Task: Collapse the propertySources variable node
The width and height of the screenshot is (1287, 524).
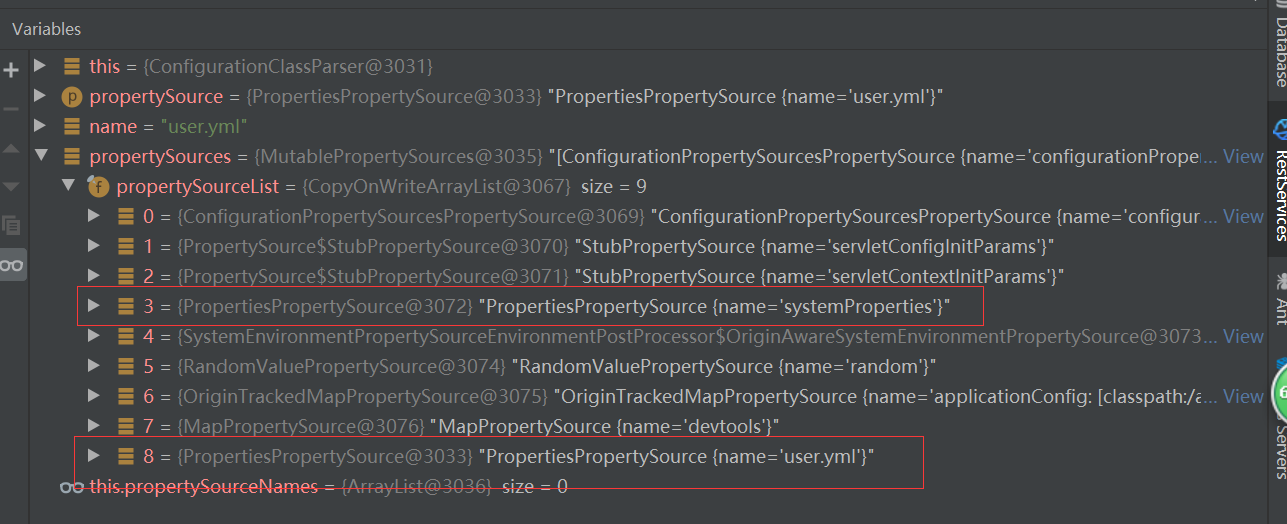Action: tap(40, 156)
